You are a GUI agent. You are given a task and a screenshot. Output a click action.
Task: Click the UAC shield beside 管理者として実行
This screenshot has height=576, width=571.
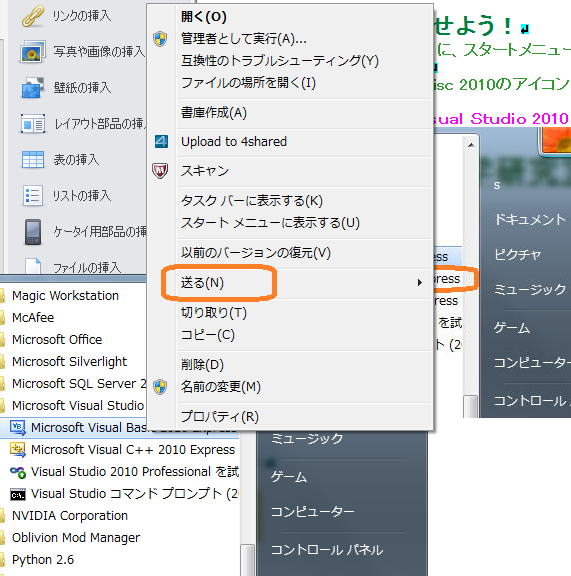click(x=160, y=39)
